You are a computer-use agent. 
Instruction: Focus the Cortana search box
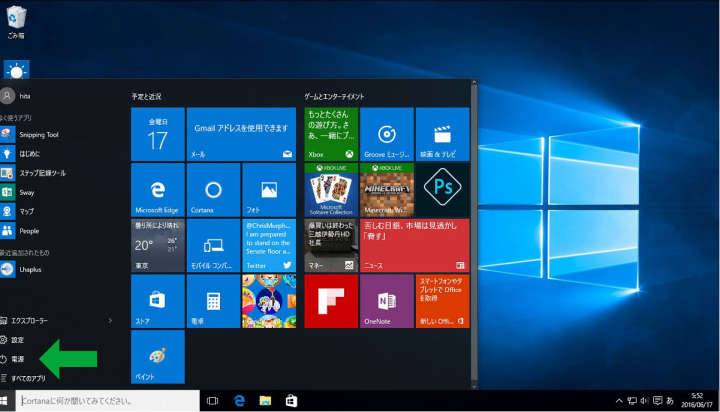(108, 401)
